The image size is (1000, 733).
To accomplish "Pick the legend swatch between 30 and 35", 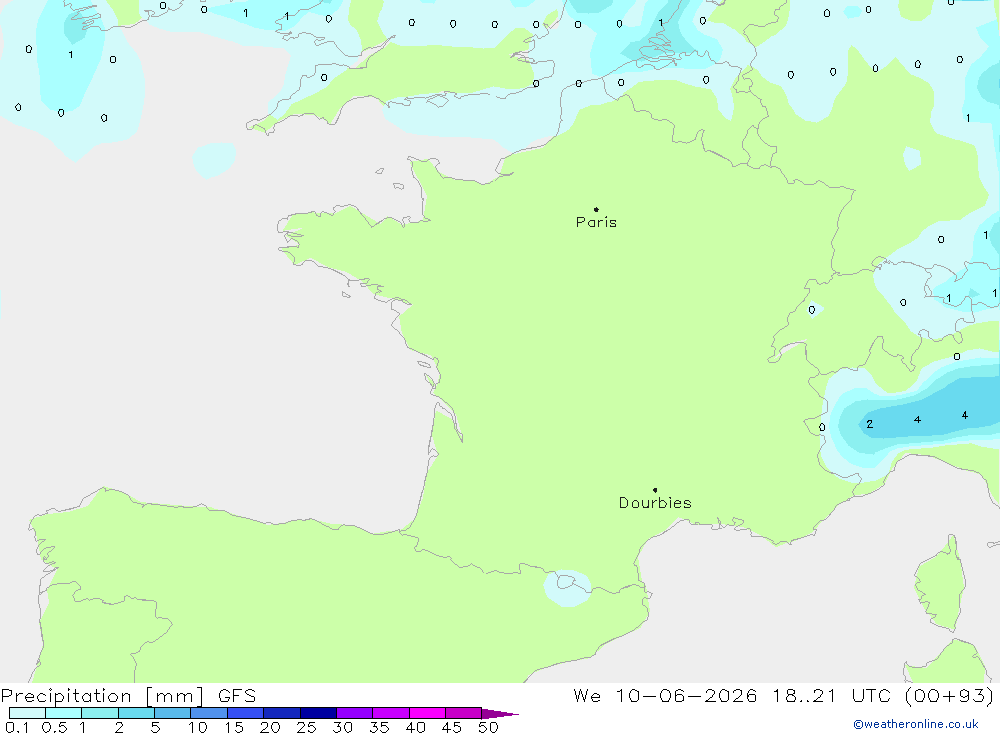I will point(355,713).
